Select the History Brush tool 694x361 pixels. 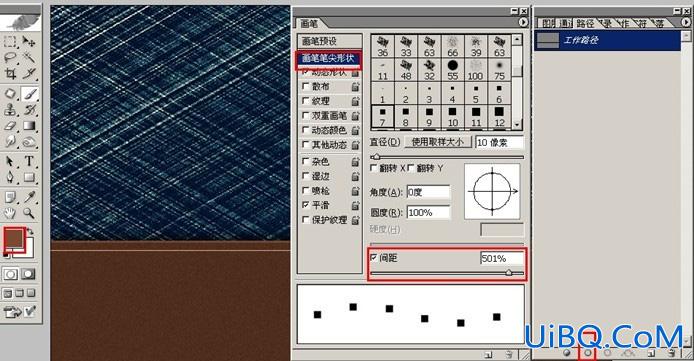pyautogui.click(x=29, y=110)
